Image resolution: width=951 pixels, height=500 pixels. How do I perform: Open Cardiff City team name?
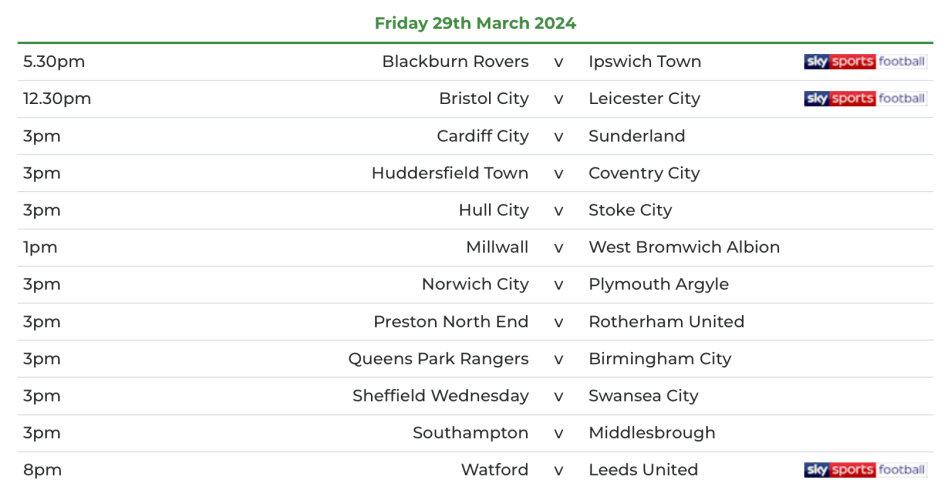[483, 136]
